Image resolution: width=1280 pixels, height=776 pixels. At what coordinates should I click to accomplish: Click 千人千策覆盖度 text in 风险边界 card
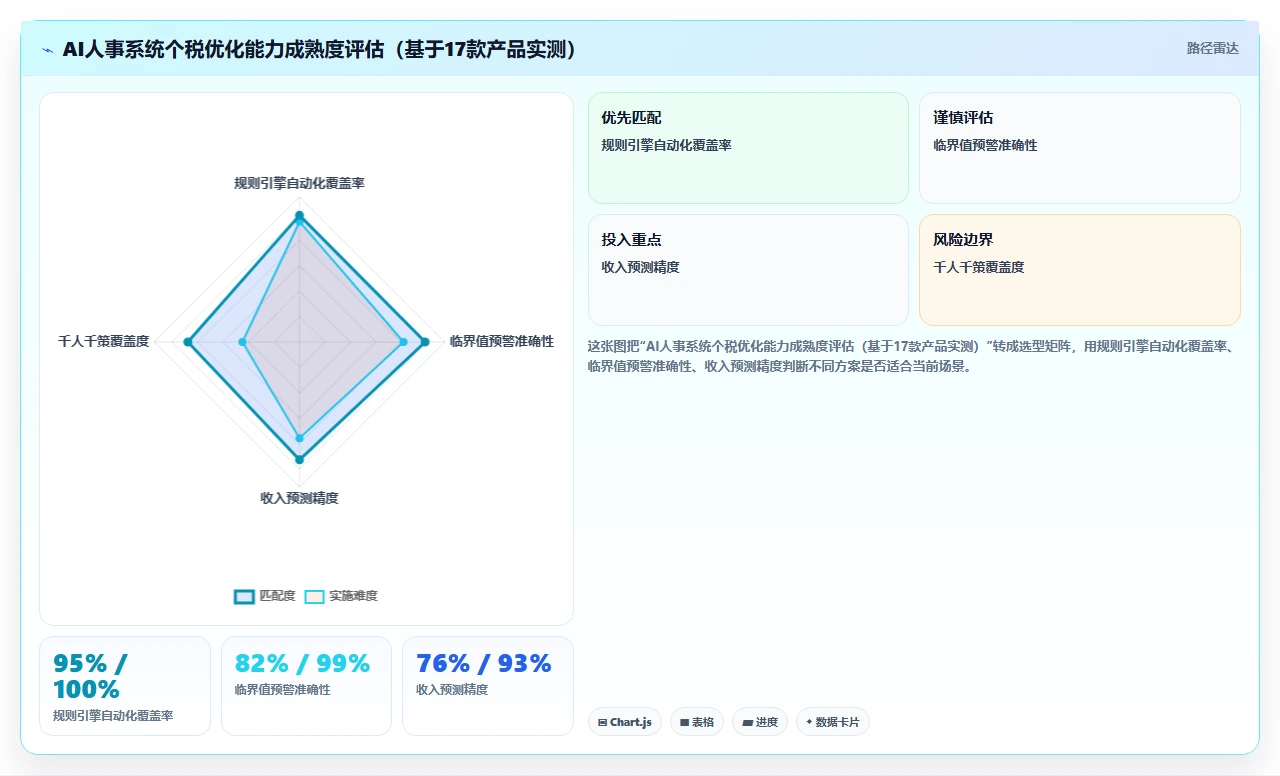(x=978, y=267)
